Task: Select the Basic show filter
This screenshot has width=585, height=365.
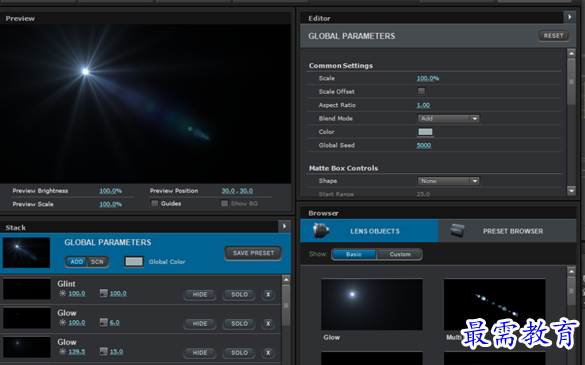Action: coord(354,255)
